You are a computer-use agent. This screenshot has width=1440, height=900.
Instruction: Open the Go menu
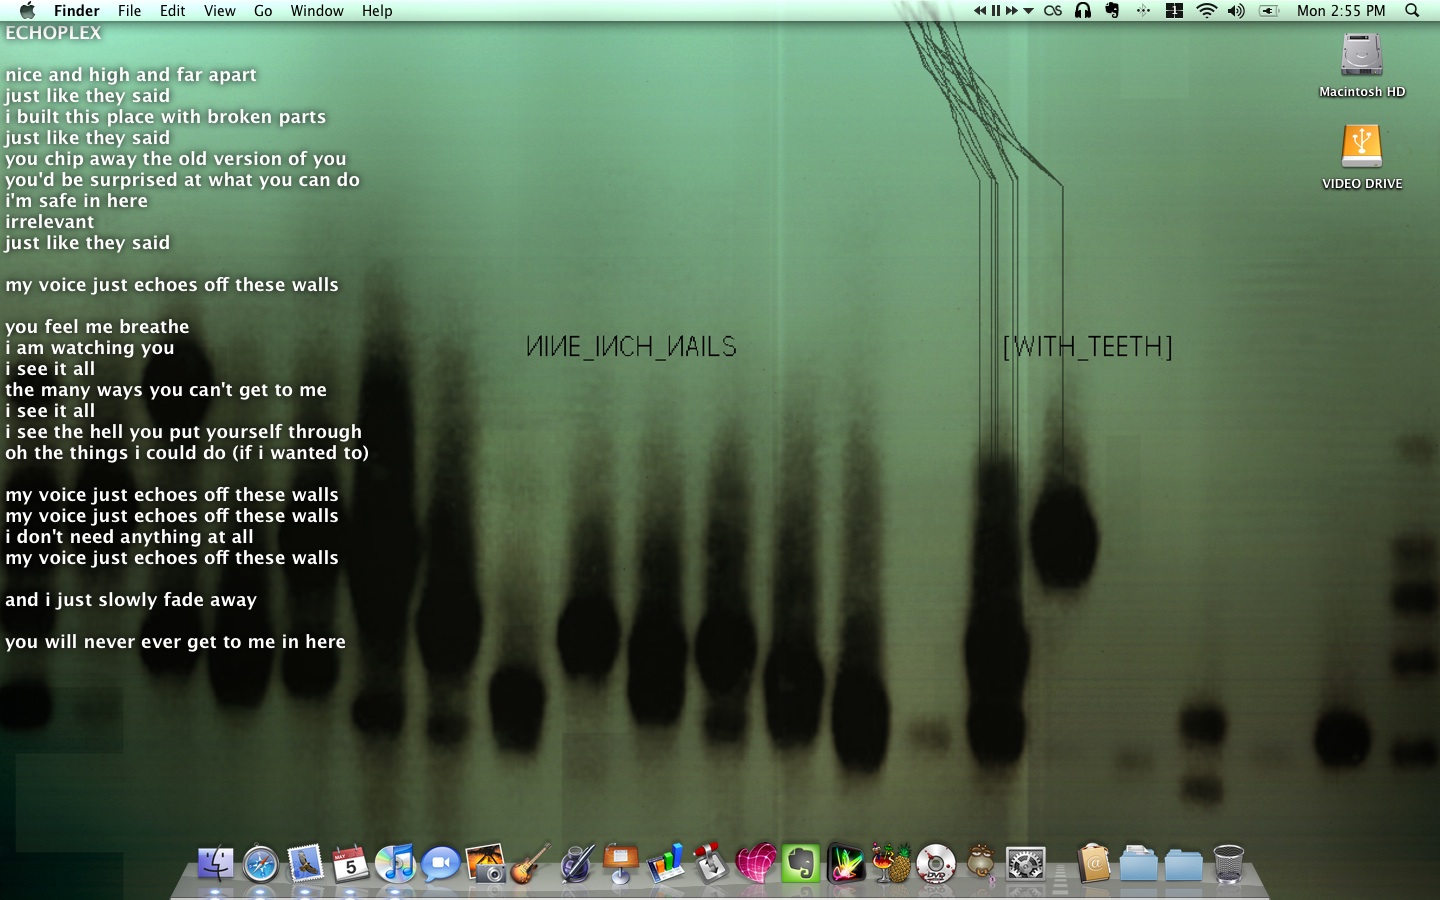coord(263,11)
